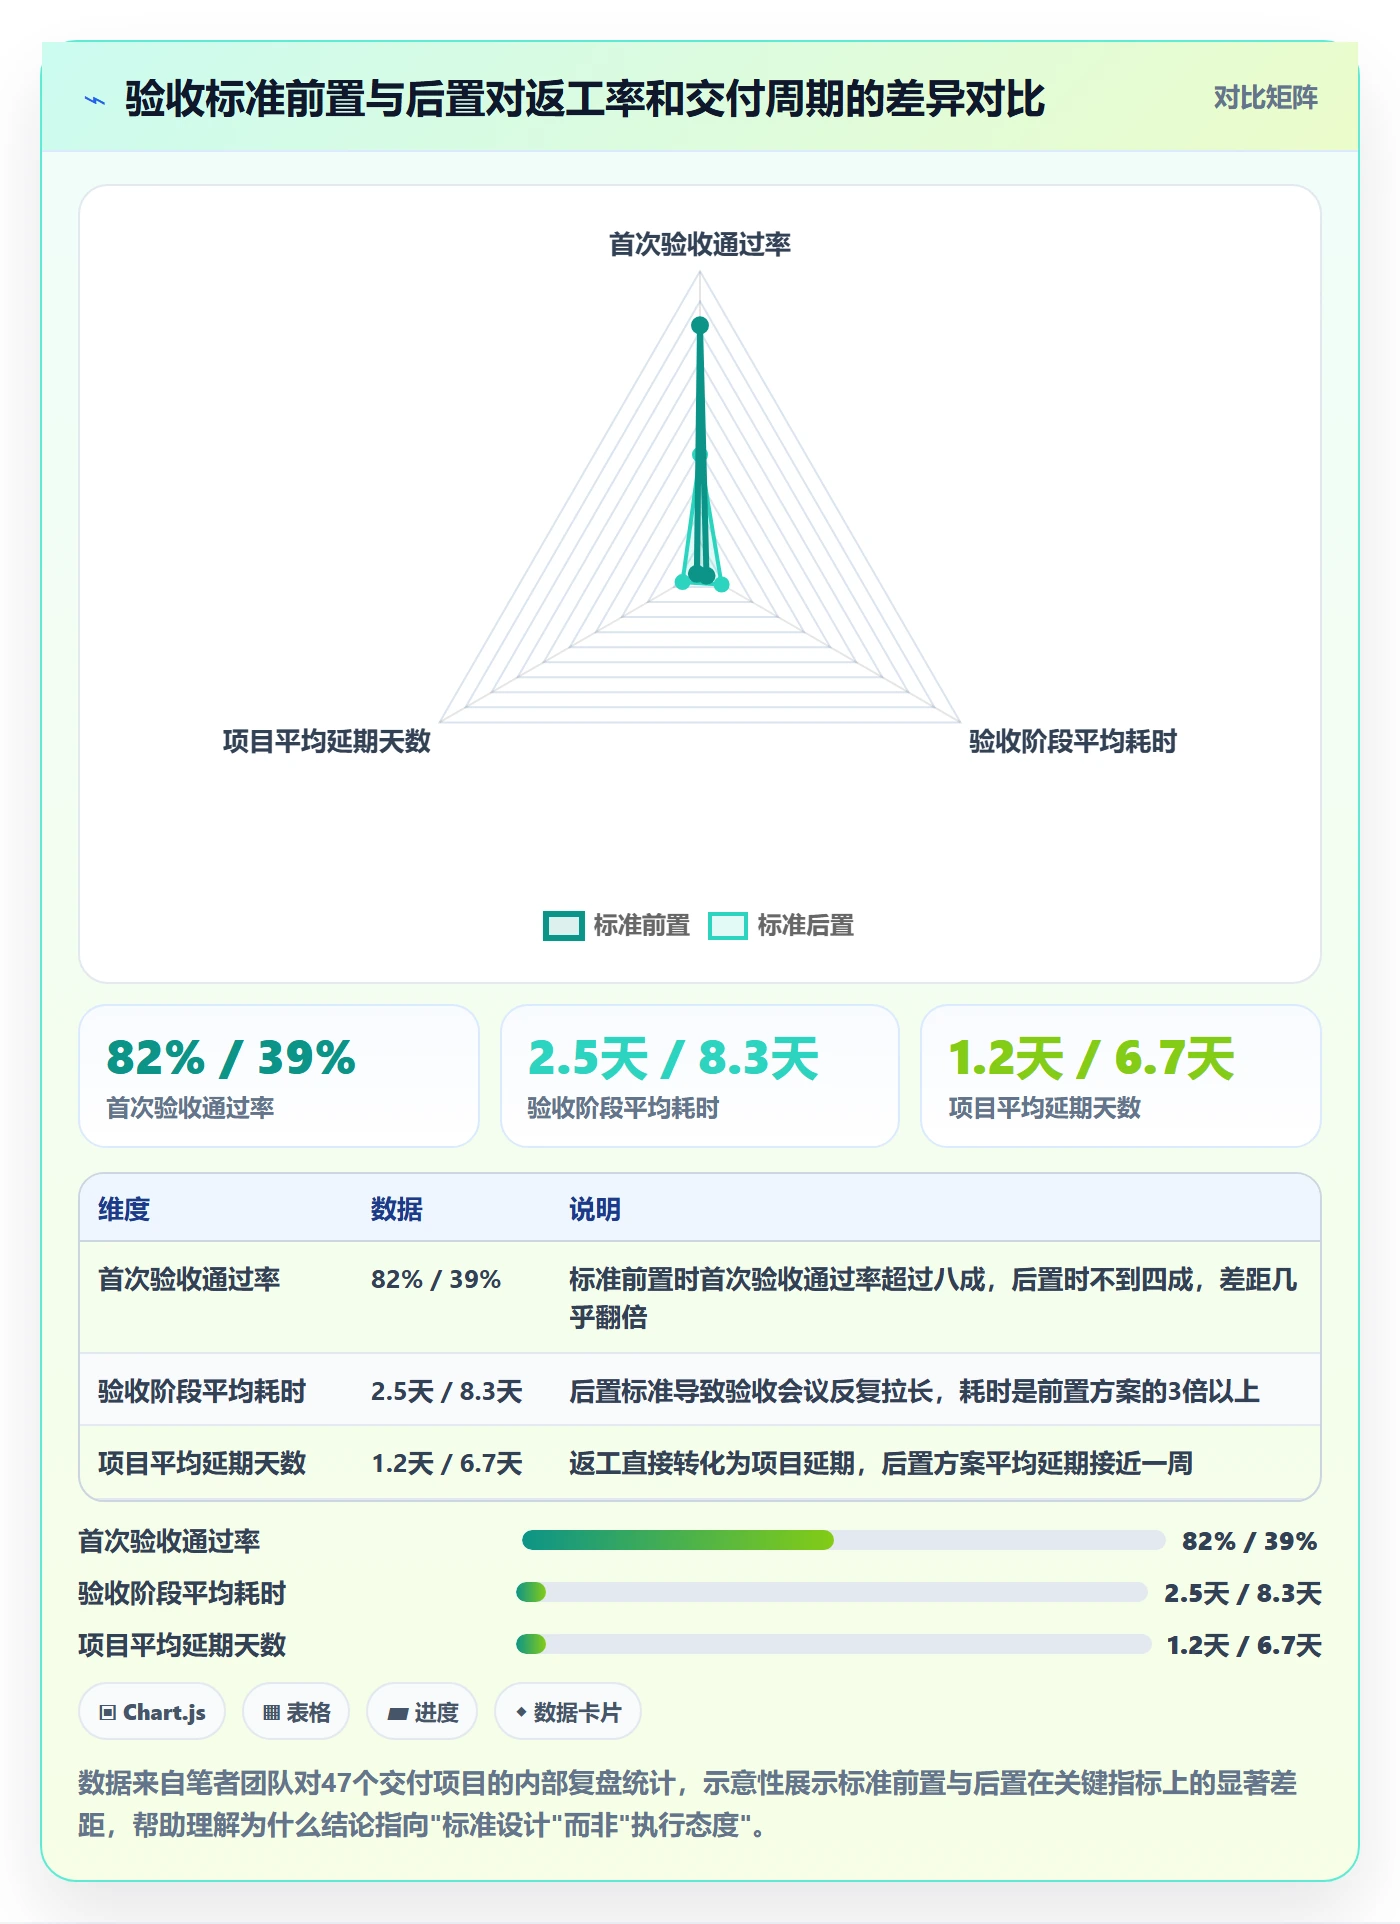Click the 首次验收通过率 progress bar
Screen dimensions: 1400x1924
click(x=843, y=1540)
